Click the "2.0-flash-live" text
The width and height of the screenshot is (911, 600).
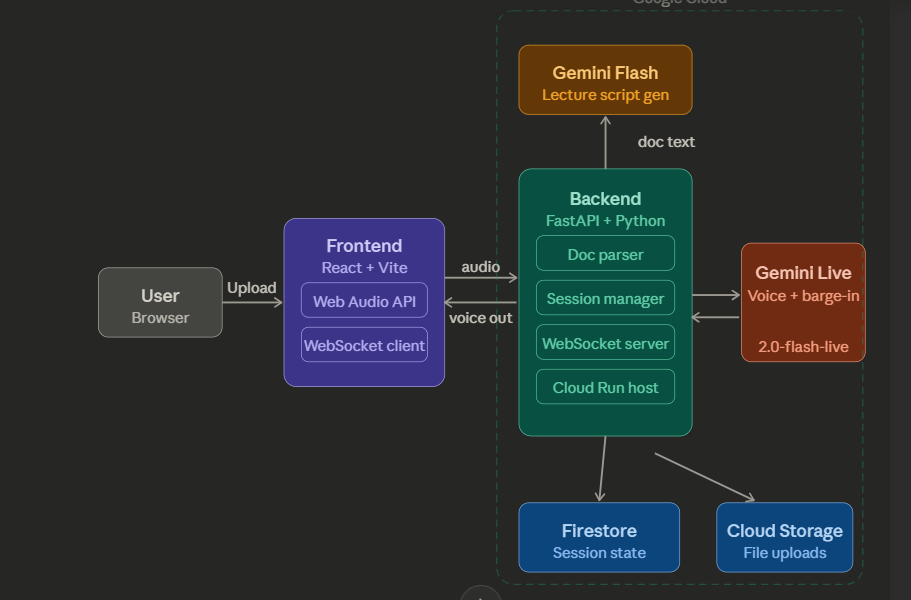tap(804, 347)
